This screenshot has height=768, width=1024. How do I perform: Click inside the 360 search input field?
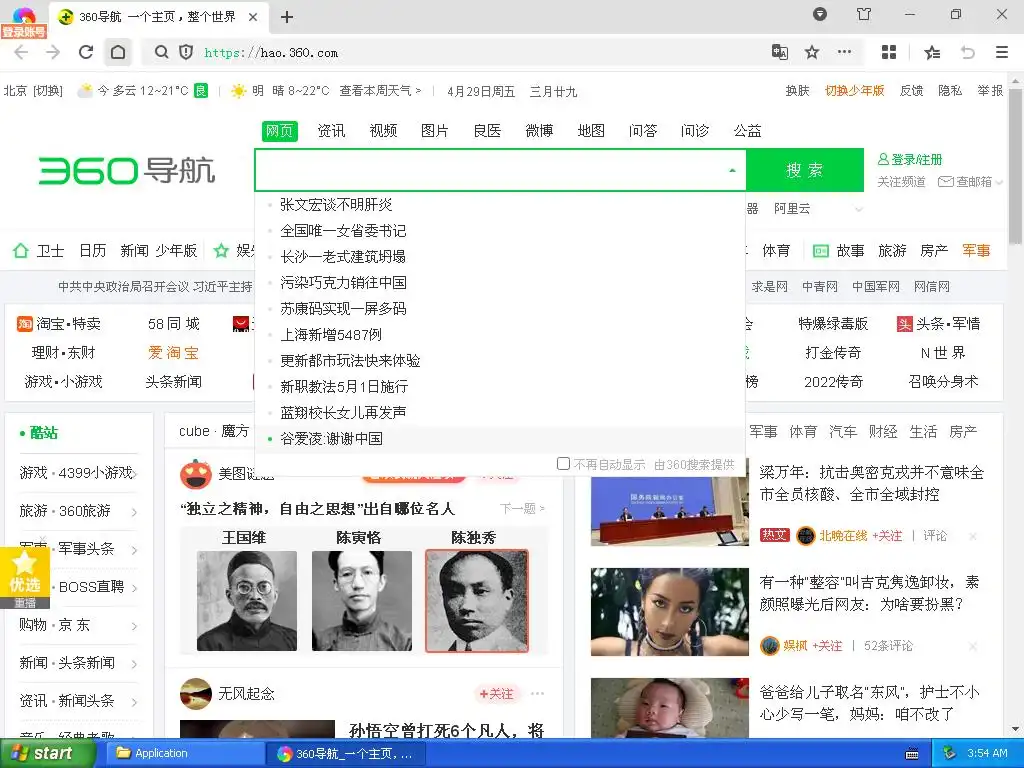[x=490, y=170]
